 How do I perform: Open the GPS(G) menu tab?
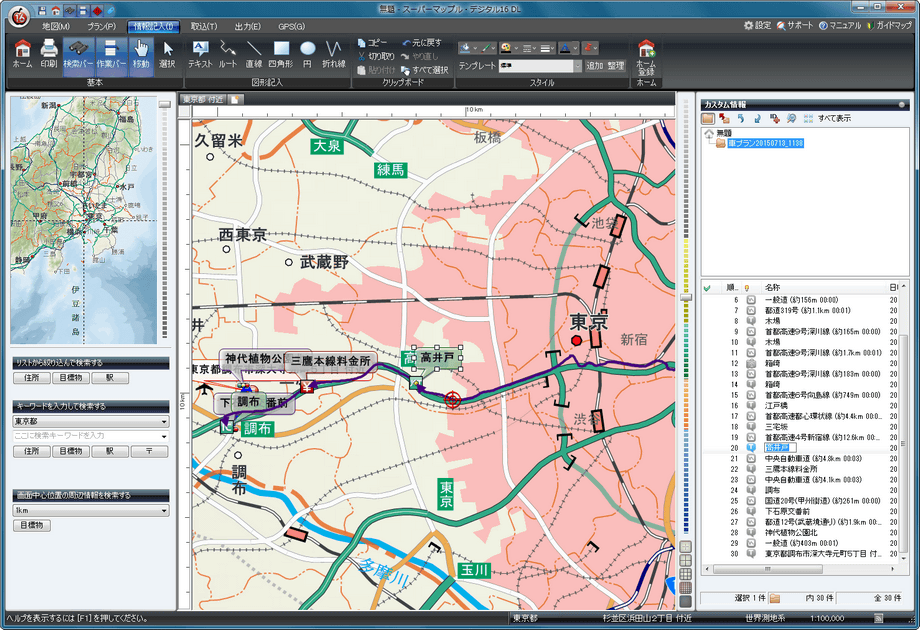click(x=292, y=26)
